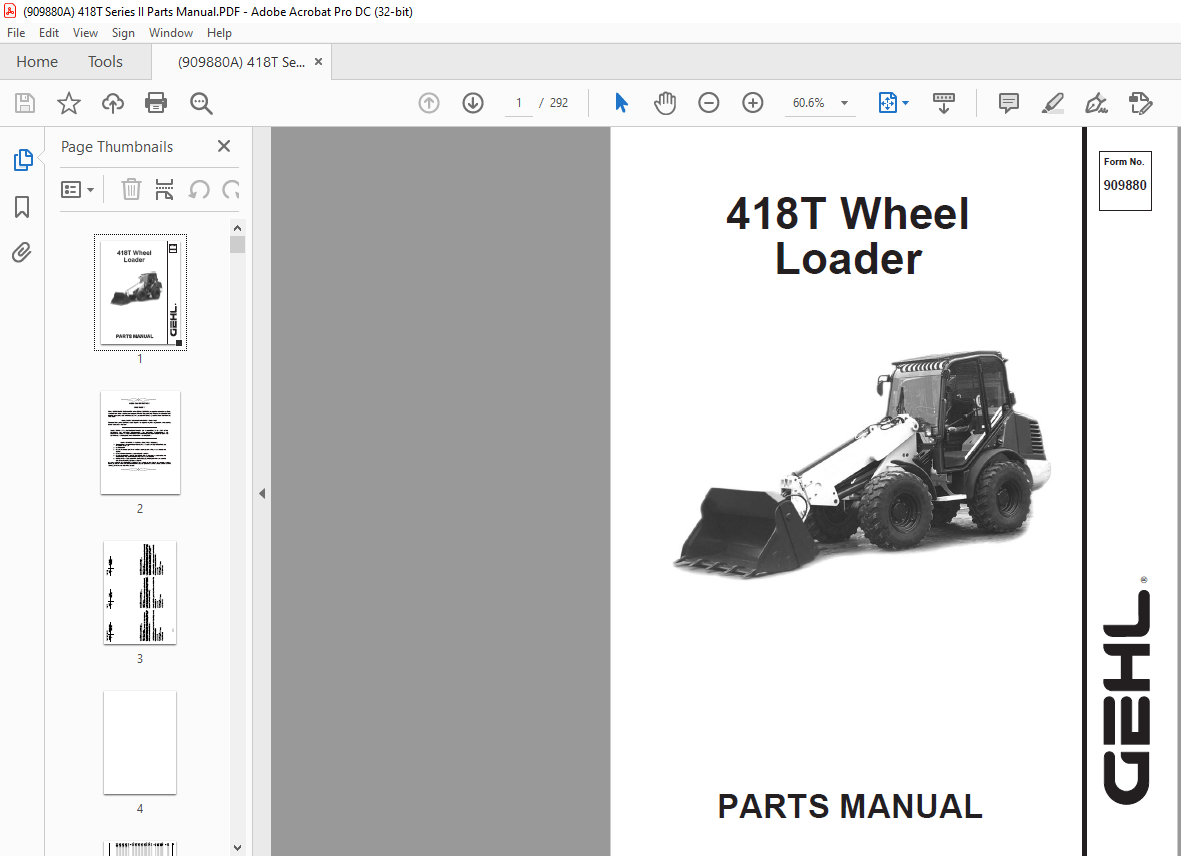This screenshot has width=1181, height=856.
Task: Click the PARTS MANUAL heading text
Action: (x=850, y=806)
